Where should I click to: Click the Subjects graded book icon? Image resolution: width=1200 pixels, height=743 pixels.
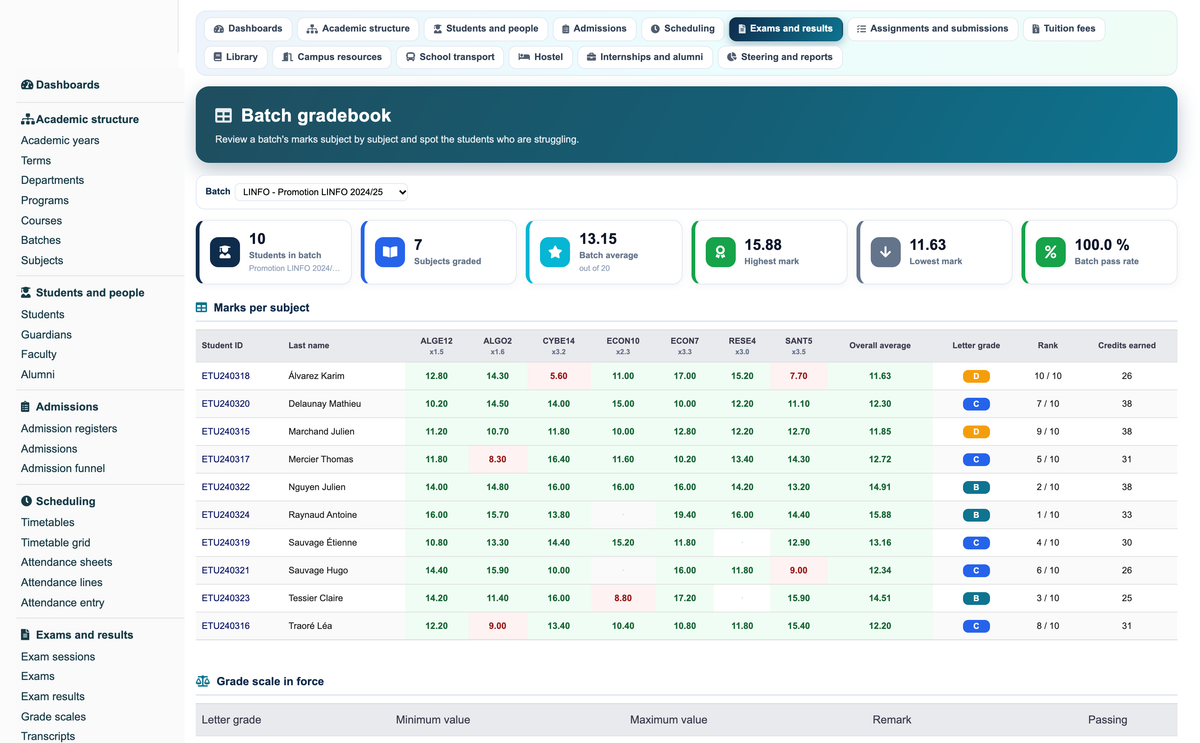390,252
